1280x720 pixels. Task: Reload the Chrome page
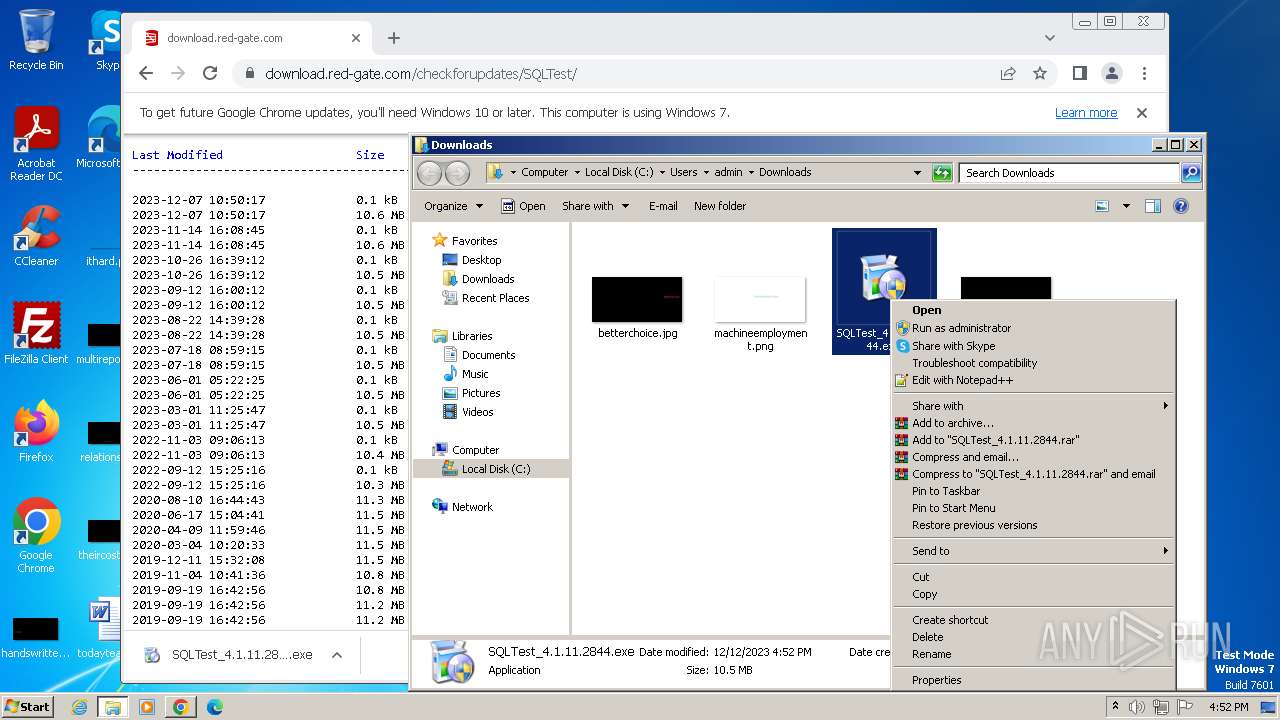pos(210,73)
